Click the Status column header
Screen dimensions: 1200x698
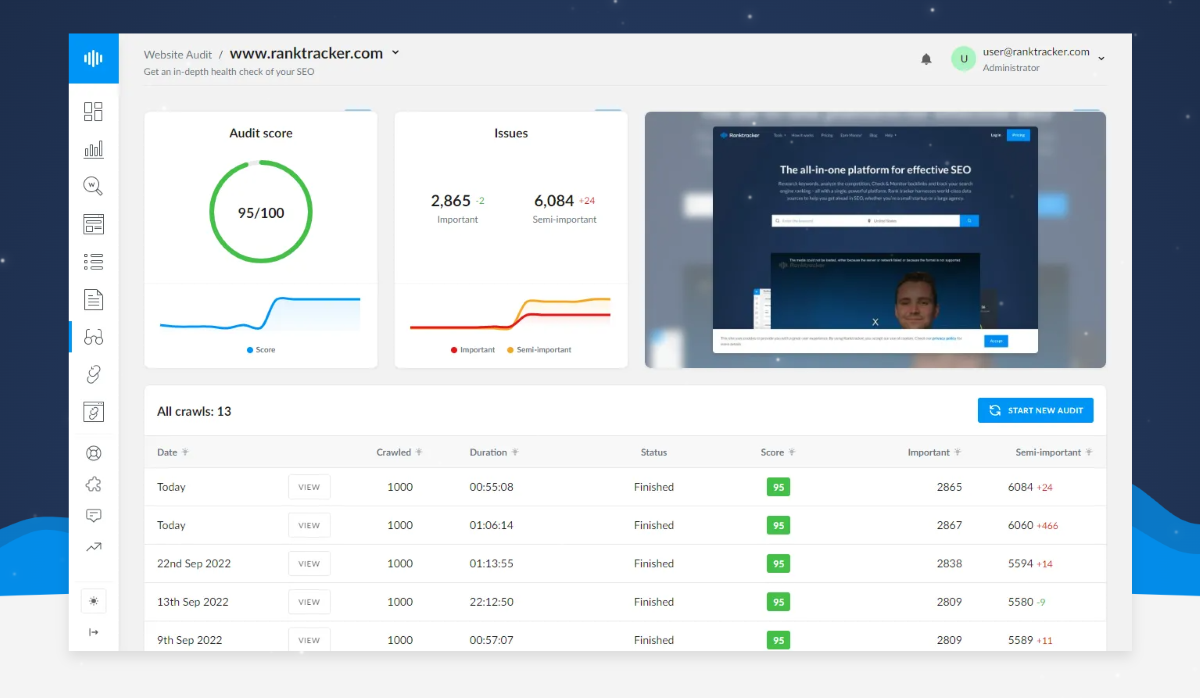[654, 453]
